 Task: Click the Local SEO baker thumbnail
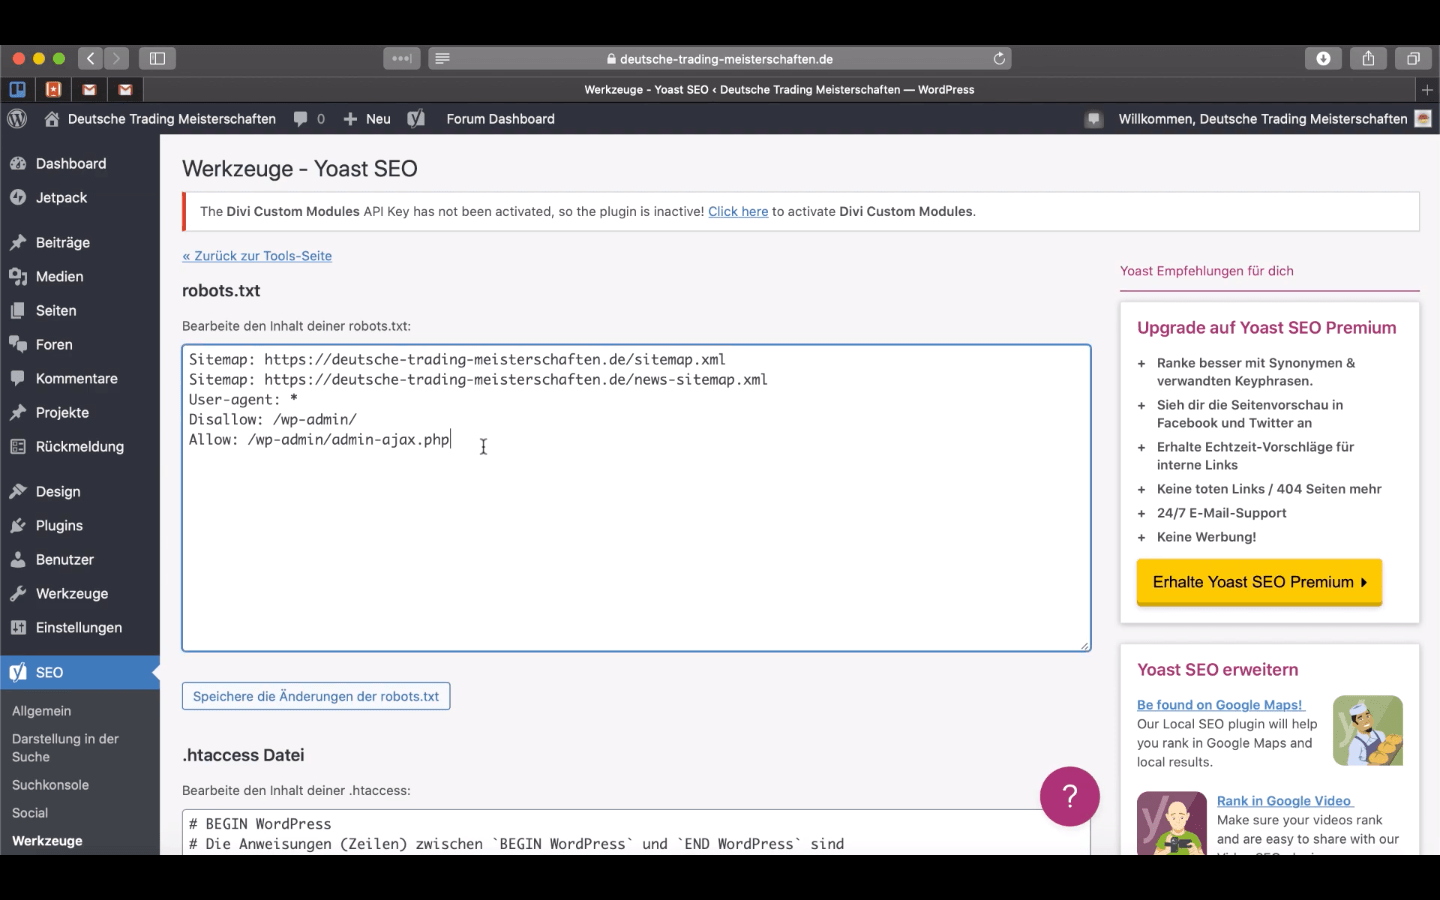[x=1368, y=730]
